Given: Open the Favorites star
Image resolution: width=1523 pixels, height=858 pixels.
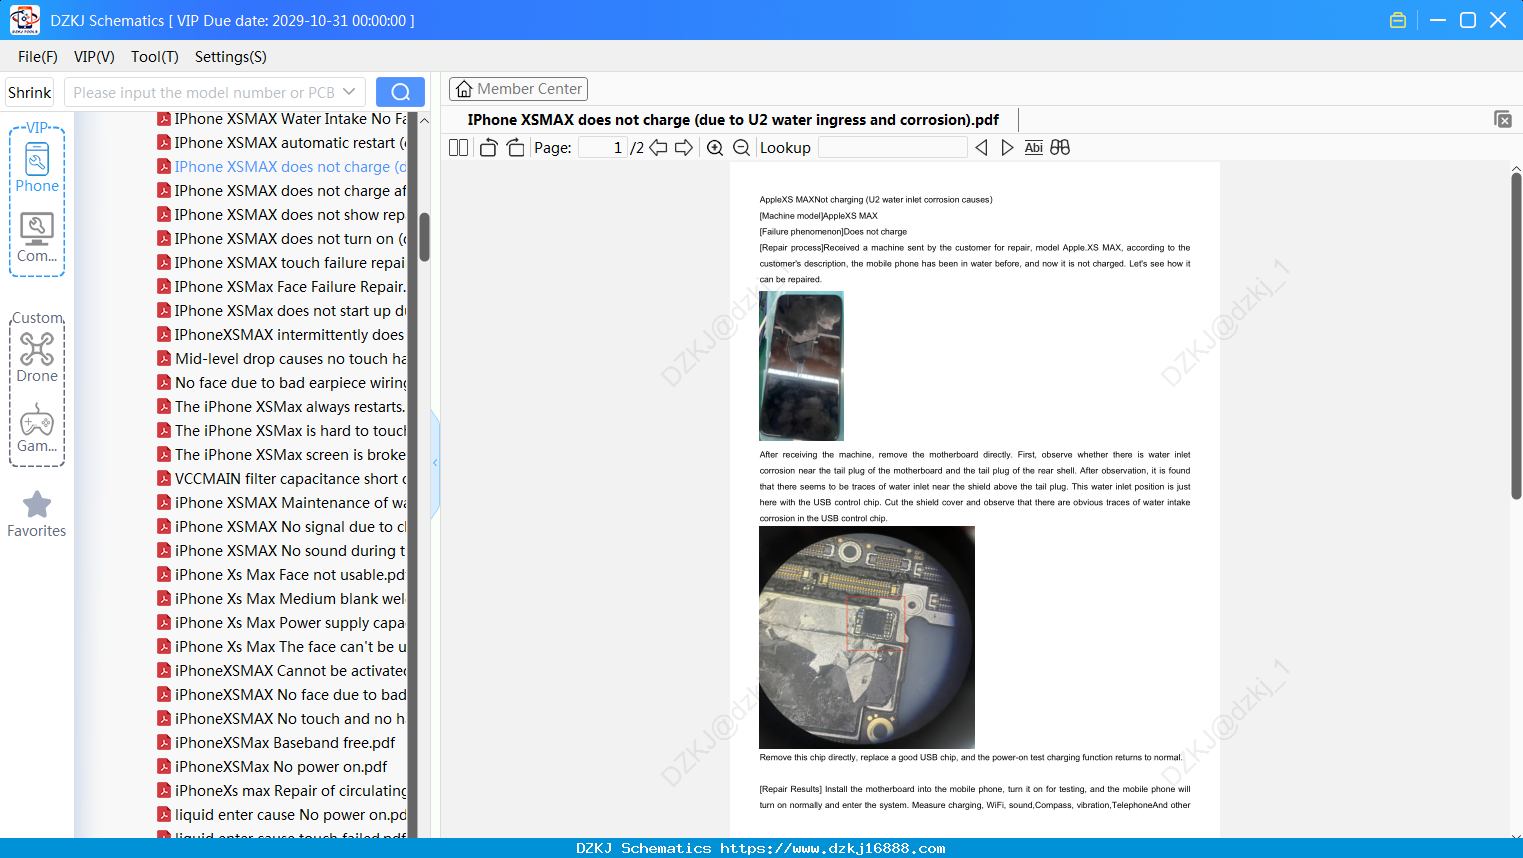Looking at the screenshot, I should point(37,514).
